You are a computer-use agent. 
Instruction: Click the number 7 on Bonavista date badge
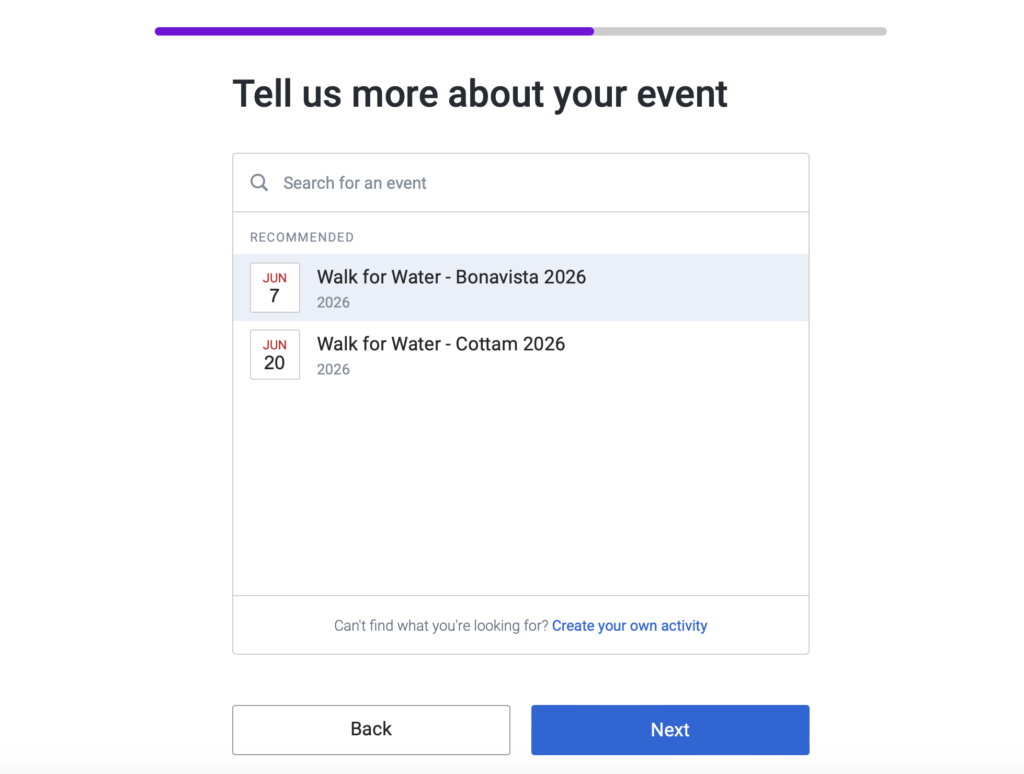tap(275, 296)
